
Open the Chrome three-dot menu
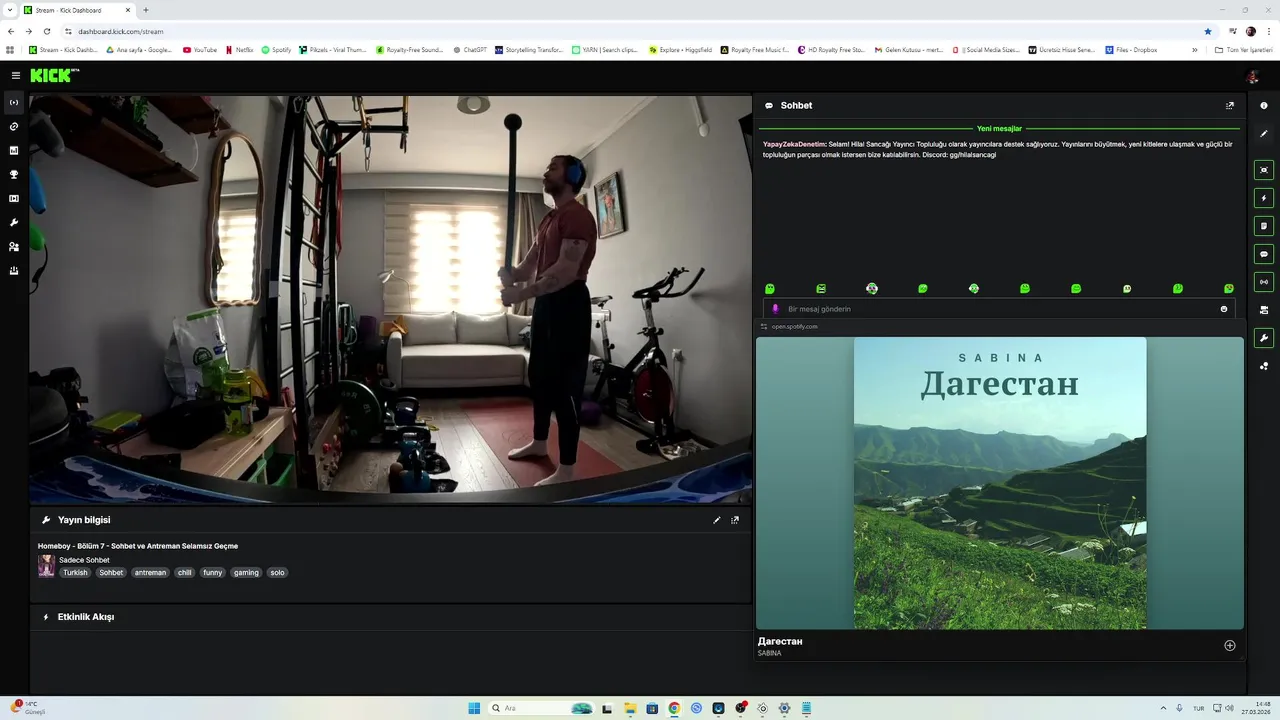[1269, 31]
